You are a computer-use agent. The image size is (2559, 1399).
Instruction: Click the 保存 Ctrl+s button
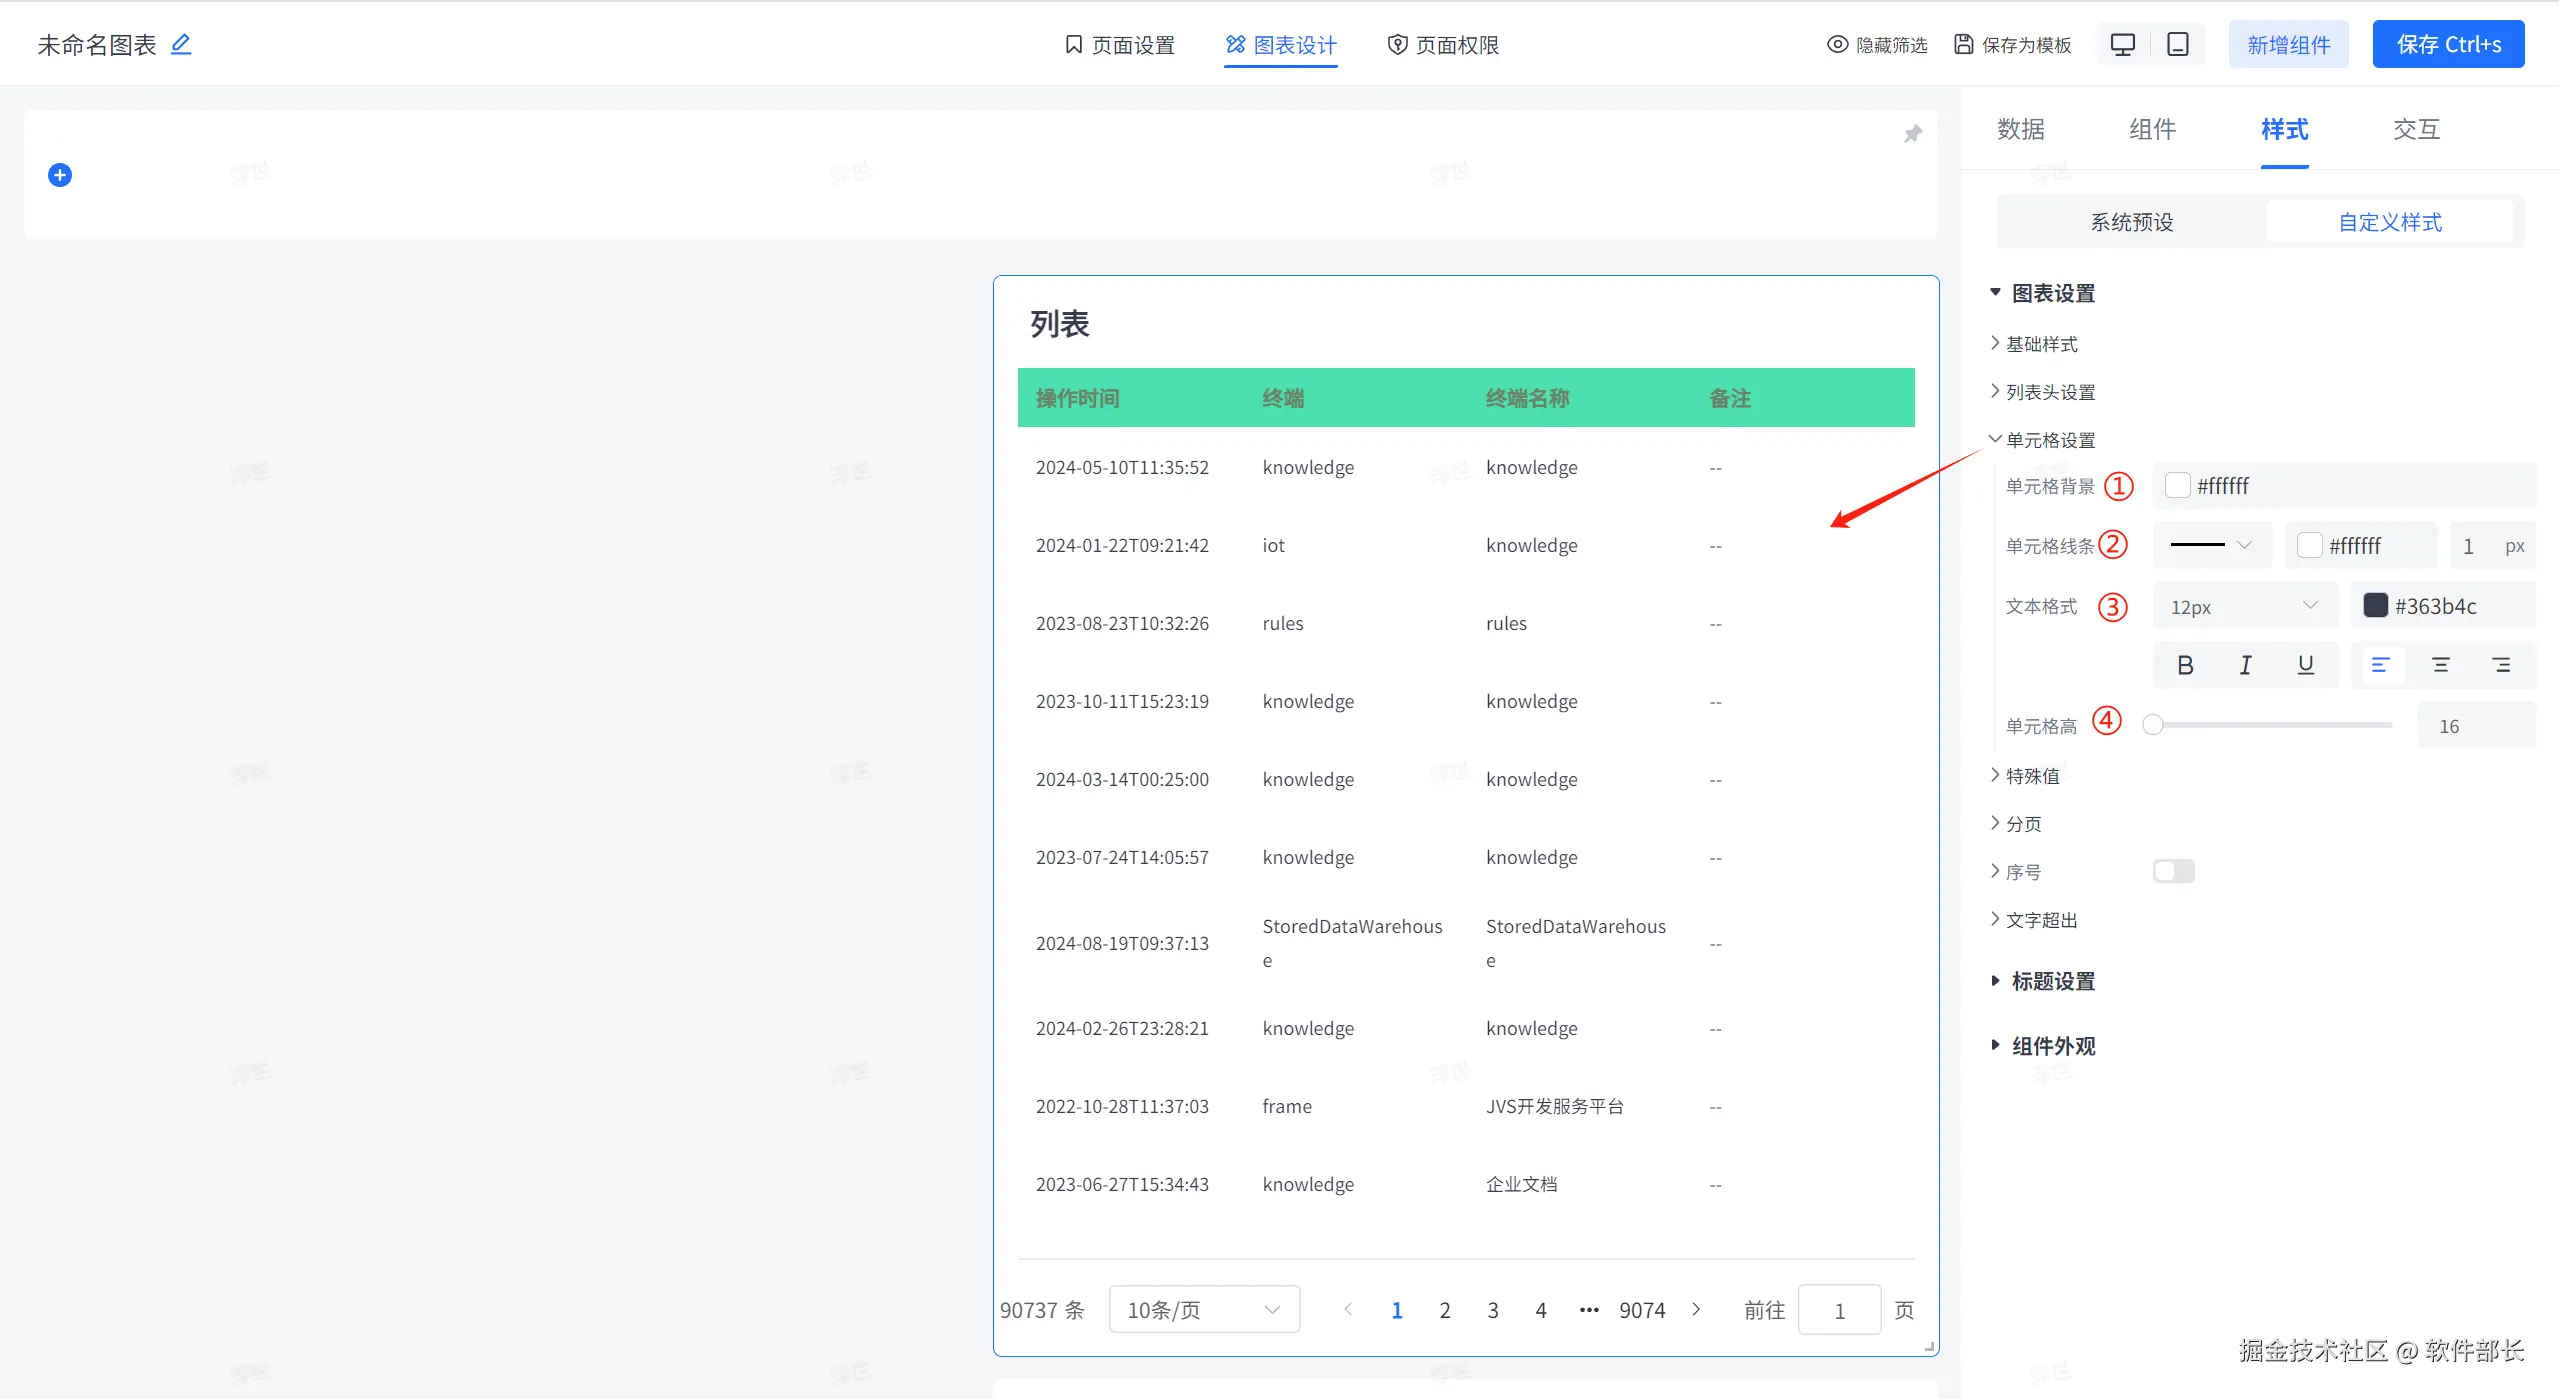[2447, 45]
